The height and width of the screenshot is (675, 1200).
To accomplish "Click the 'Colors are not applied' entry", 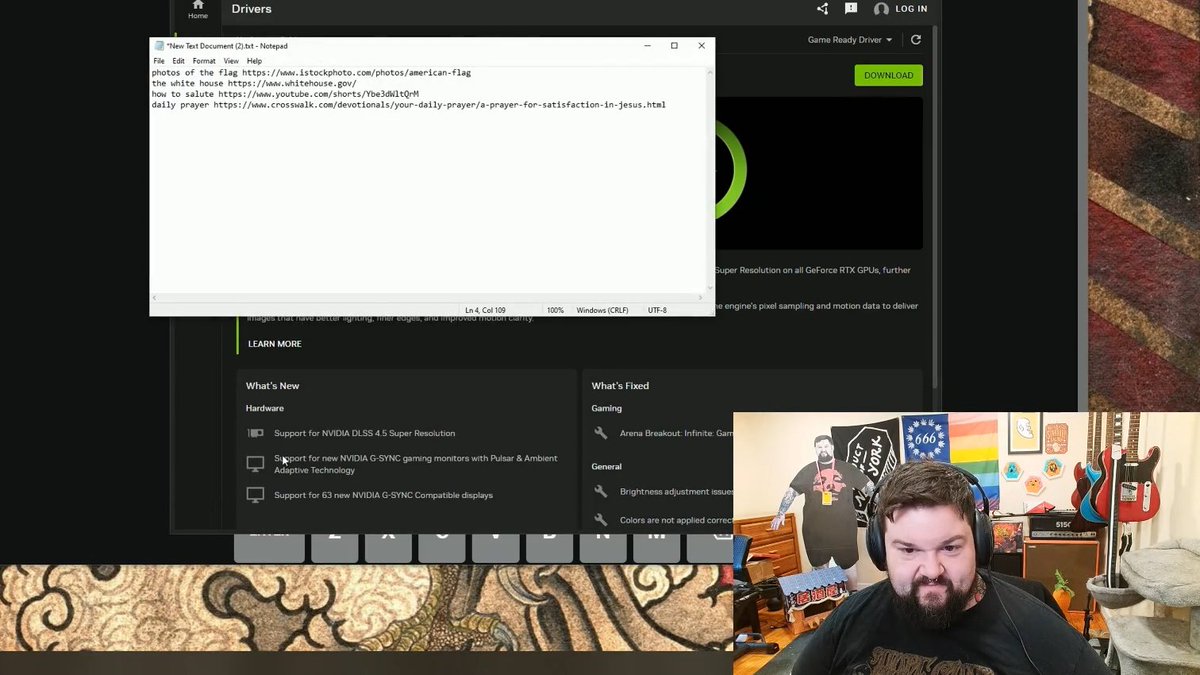I will 677,520.
